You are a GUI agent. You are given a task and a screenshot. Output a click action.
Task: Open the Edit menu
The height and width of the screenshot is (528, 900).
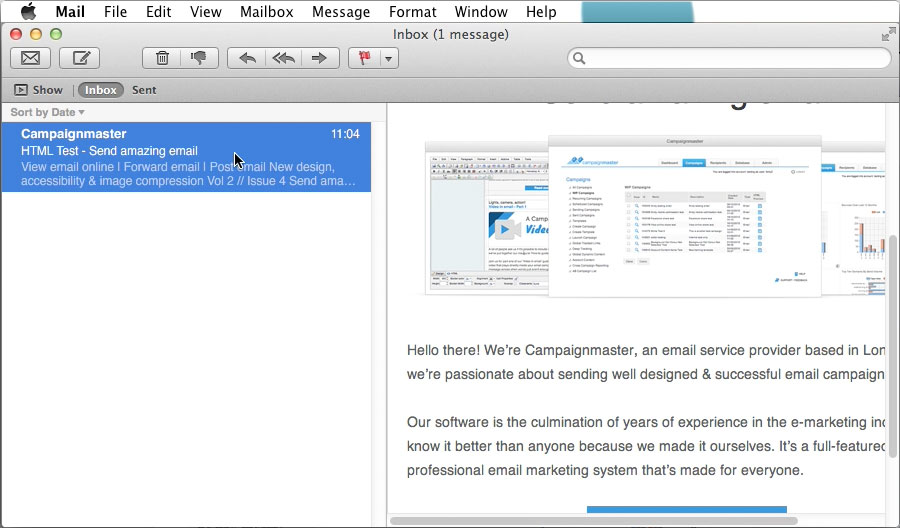[x=158, y=11]
